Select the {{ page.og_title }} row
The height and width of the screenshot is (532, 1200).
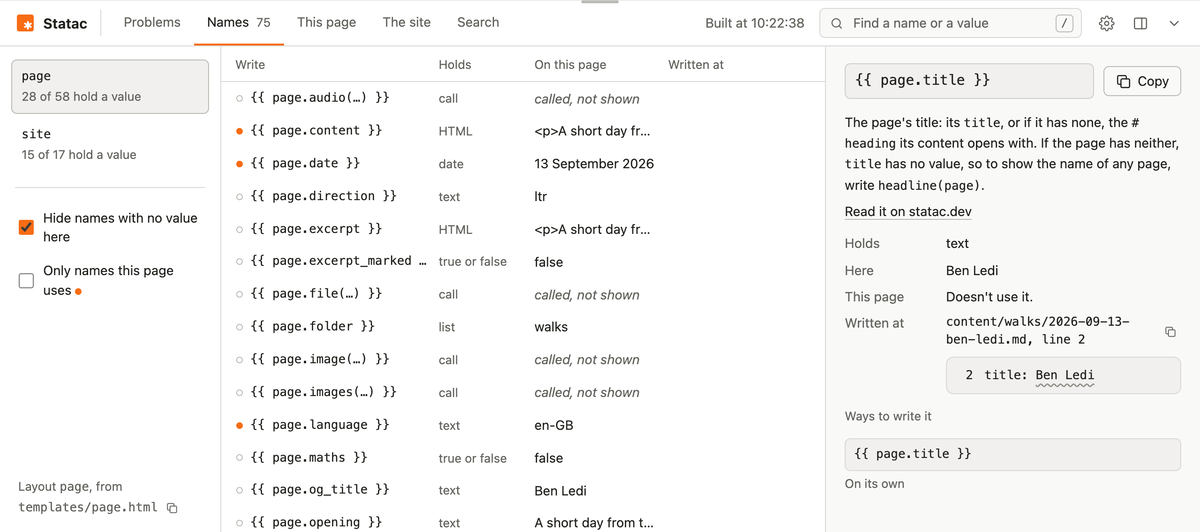[x=523, y=490]
